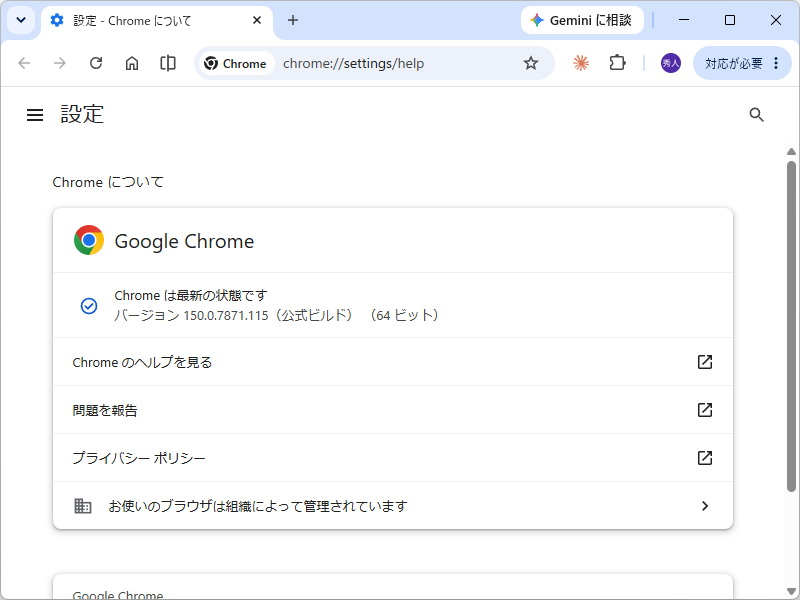Open the settings hamburger menu
The width and height of the screenshot is (800, 600).
point(35,115)
